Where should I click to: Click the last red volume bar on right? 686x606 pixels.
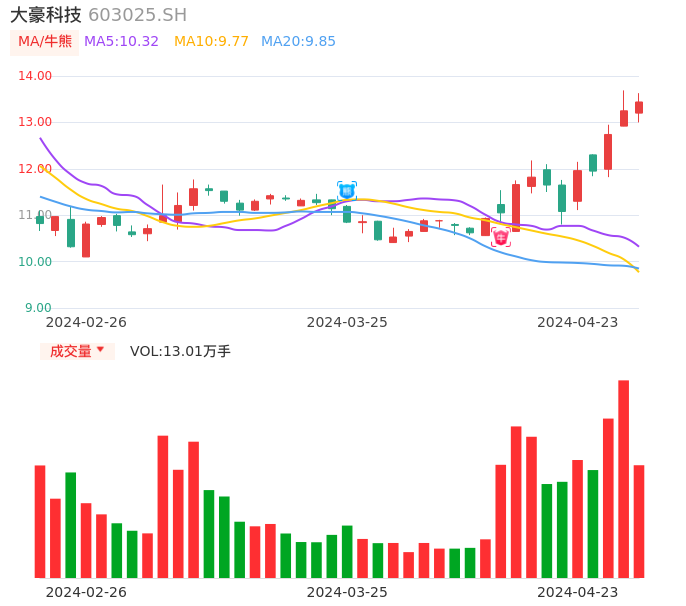[639, 522]
